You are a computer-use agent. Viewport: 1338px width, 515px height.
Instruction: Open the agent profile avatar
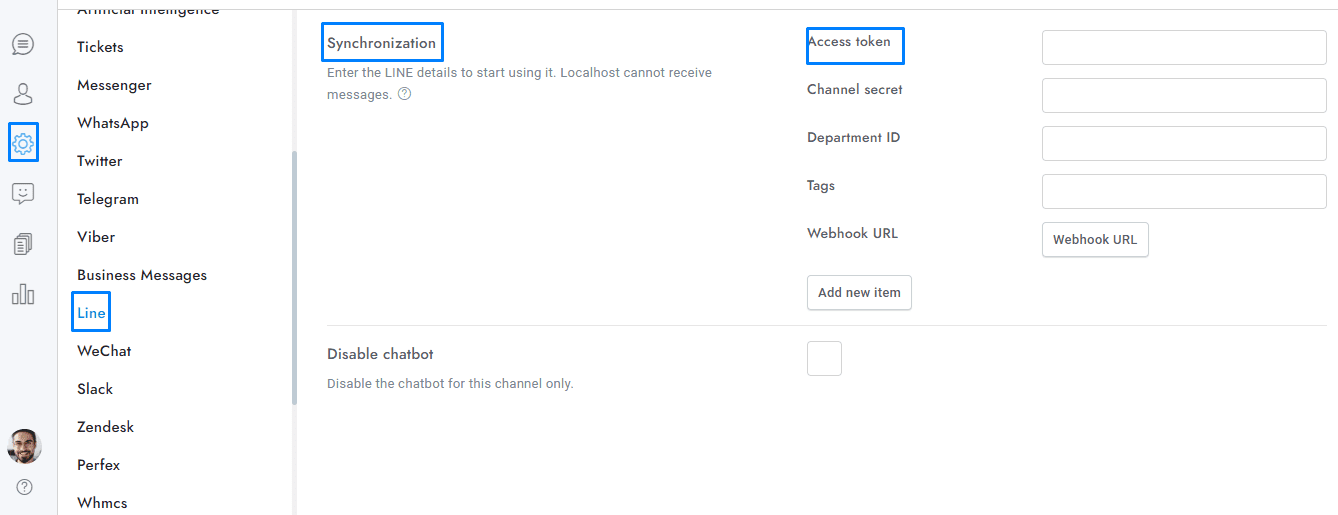point(24,447)
